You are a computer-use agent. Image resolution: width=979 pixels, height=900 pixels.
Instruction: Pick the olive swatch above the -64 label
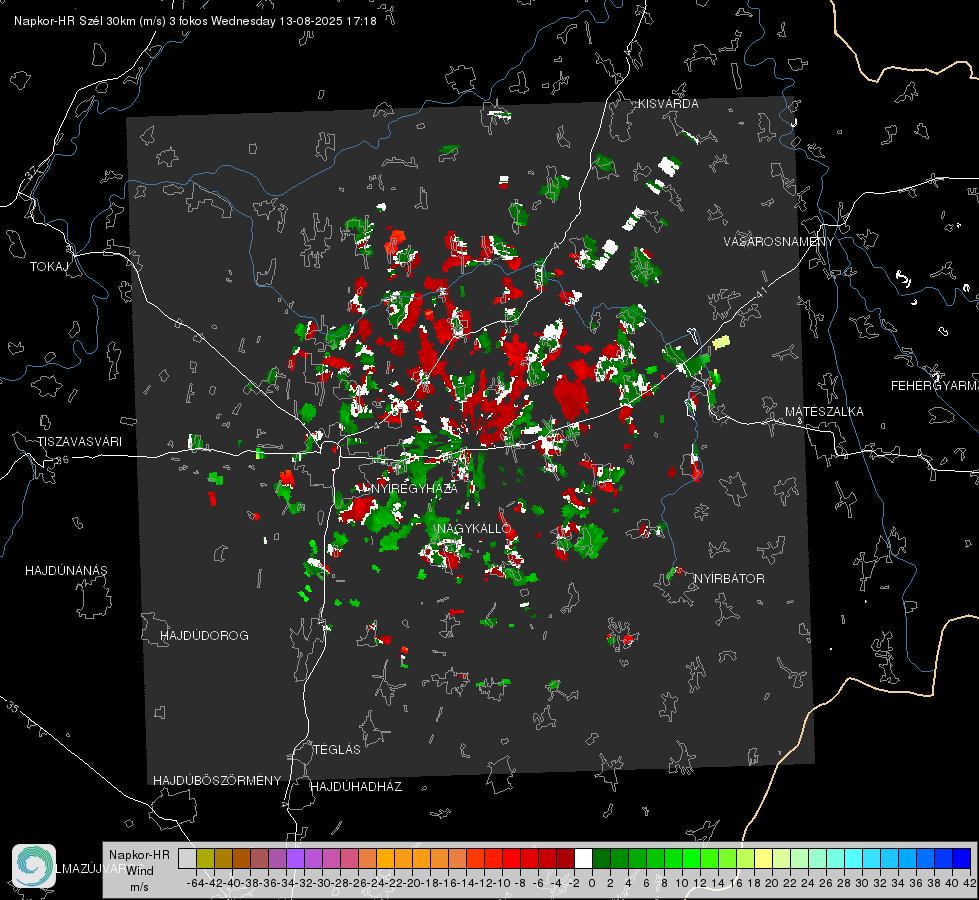coord(205,858)
